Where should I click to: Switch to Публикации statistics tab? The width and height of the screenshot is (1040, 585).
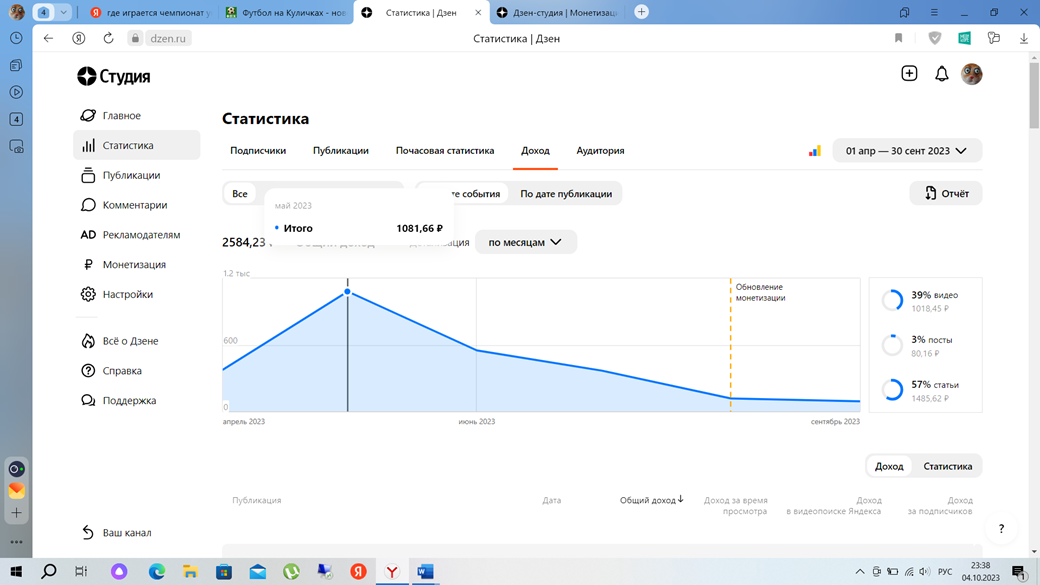(x=341, y=151)
